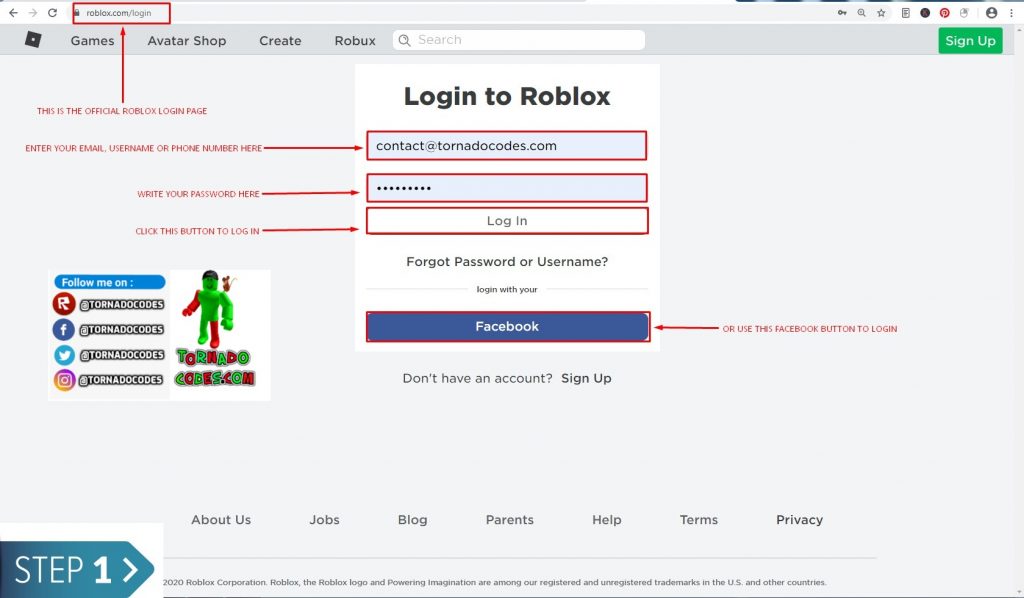Click the Pinterest extension icon
Viewport: 1024px width, 598px height.
pyautogui.click(x=944, y=12)
